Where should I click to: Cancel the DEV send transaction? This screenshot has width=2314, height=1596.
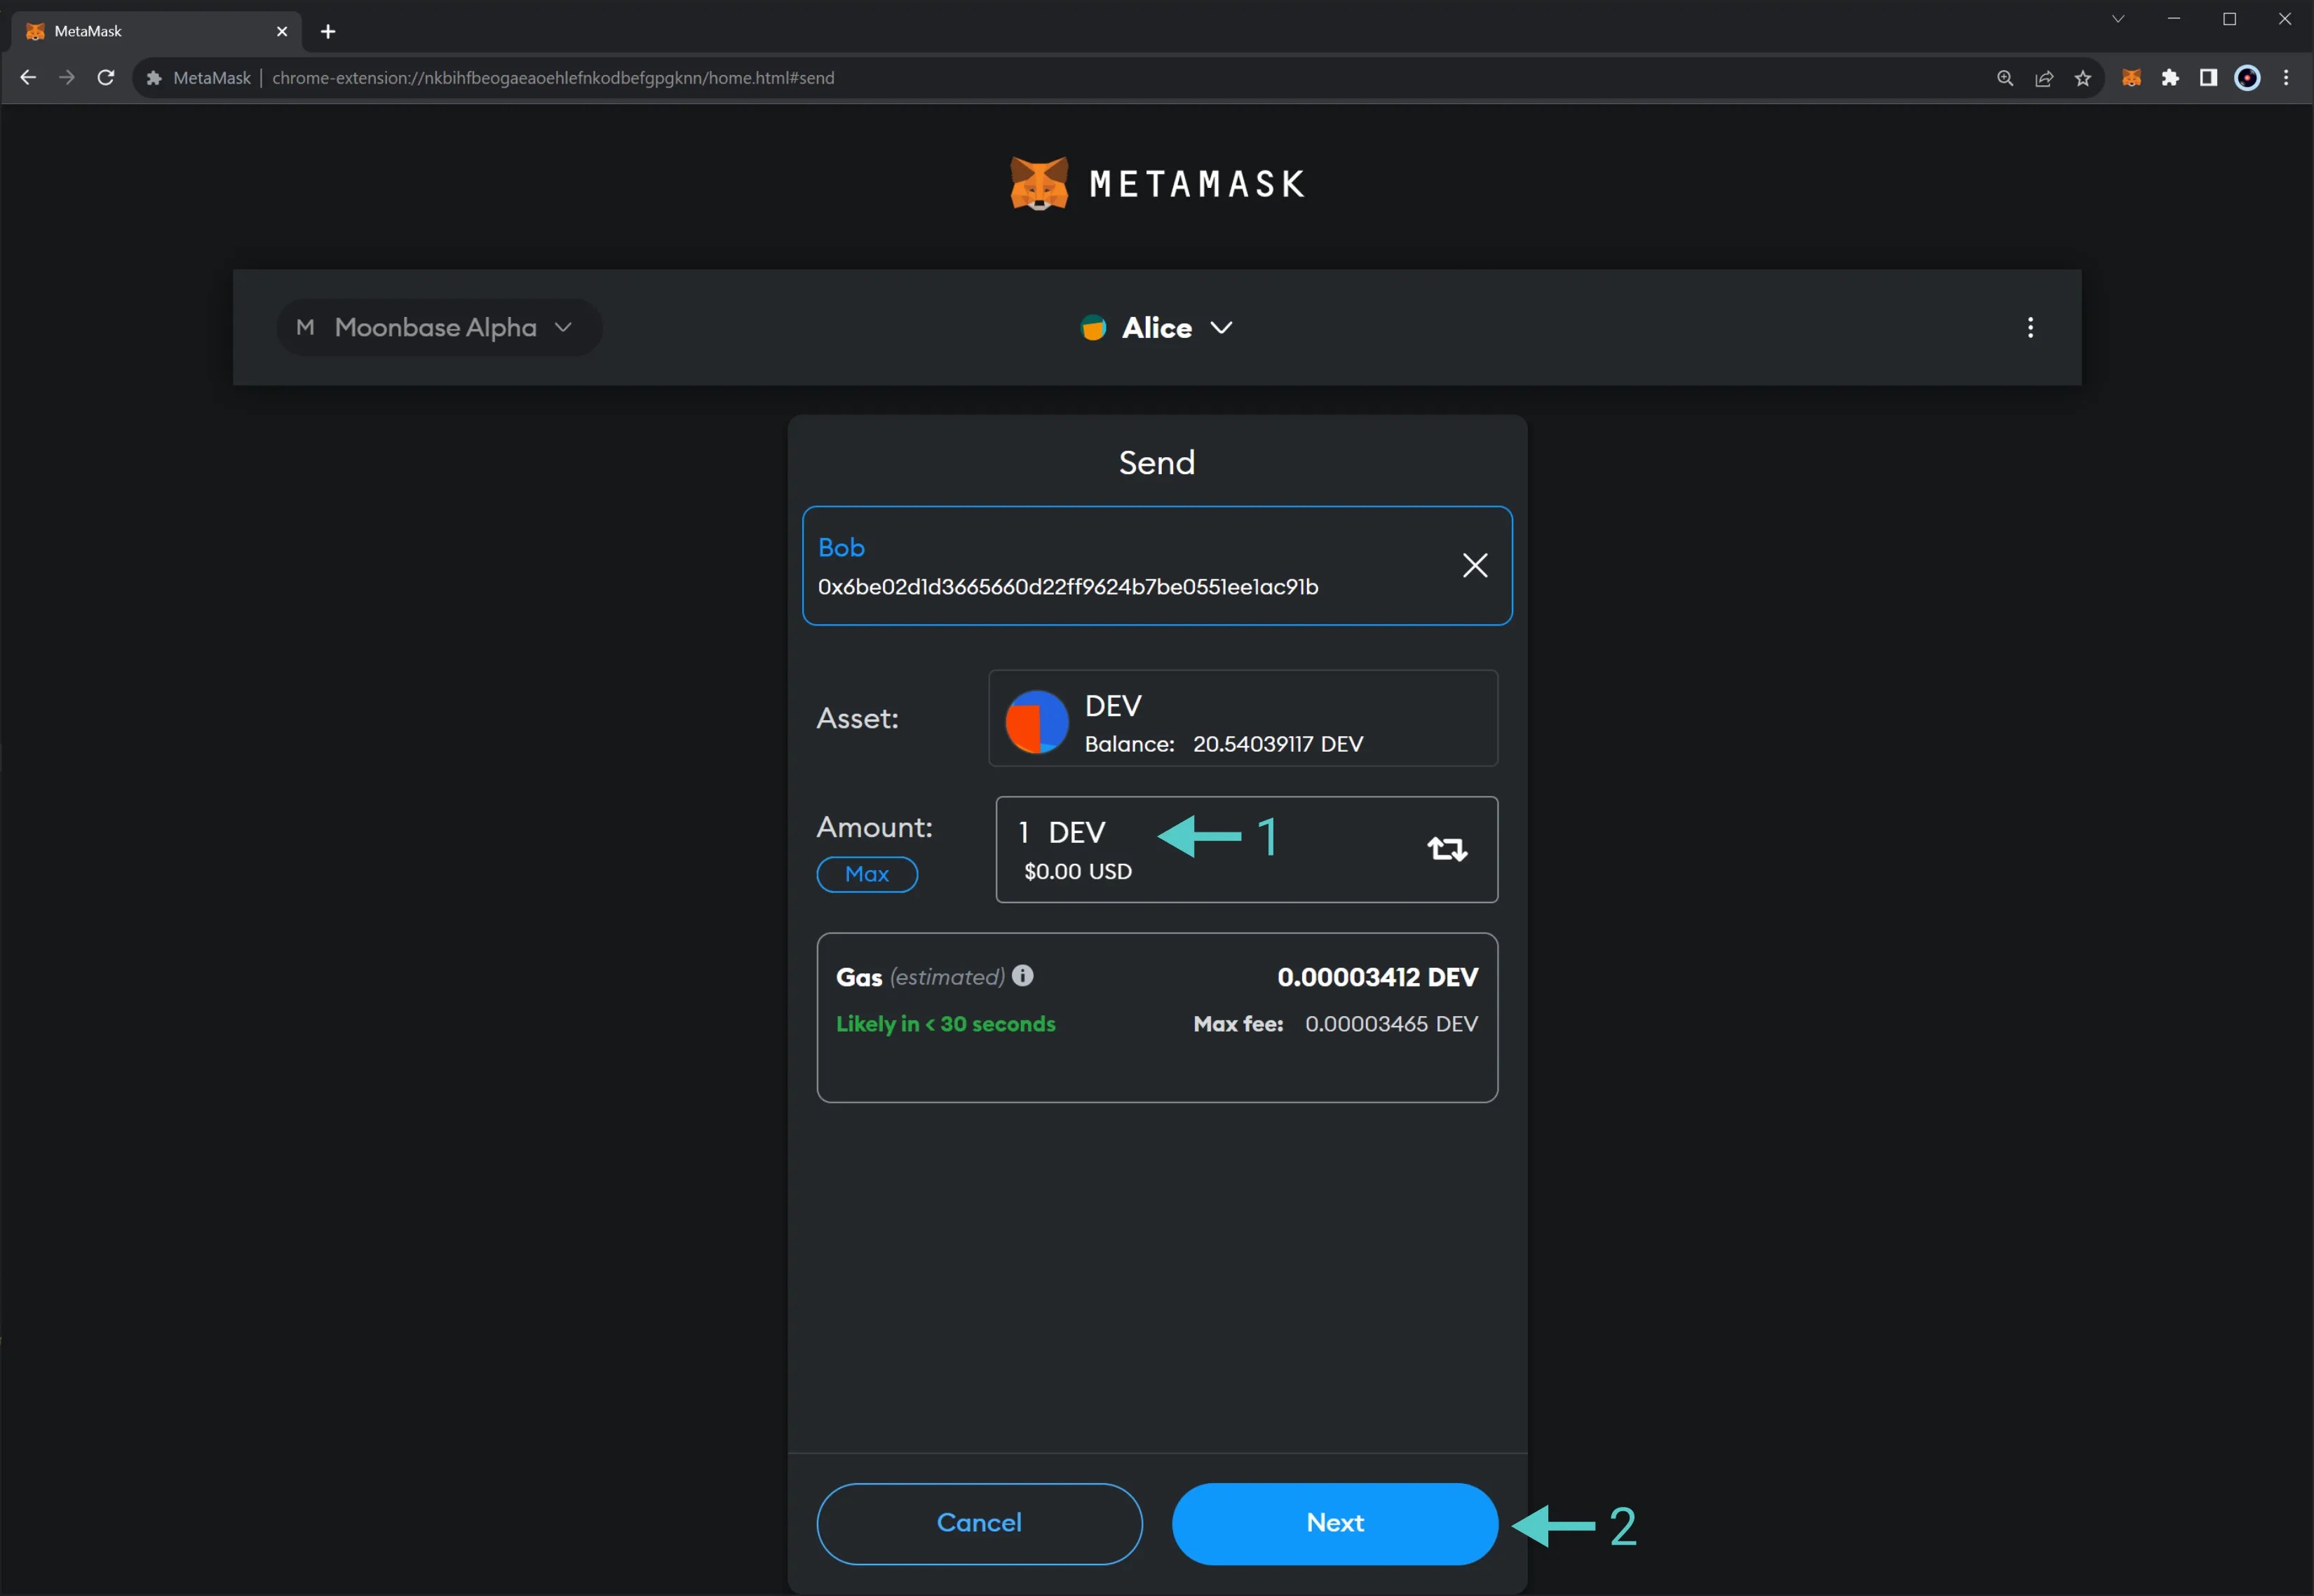click(x=979, y=1522)
